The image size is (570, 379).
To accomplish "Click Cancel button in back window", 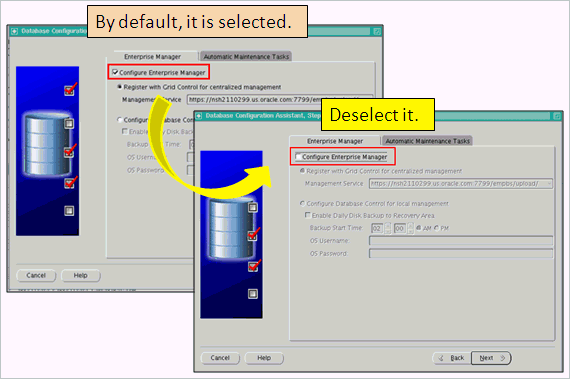I will [x=36, y=275].
